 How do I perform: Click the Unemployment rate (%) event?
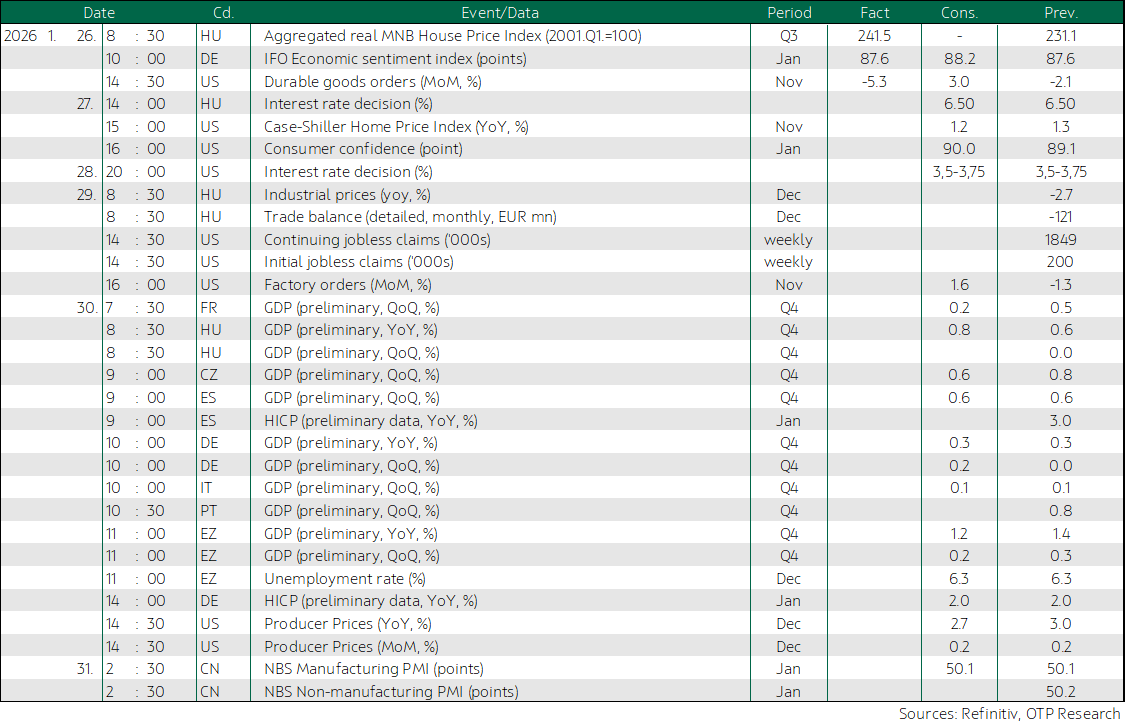tap(345, 579)
